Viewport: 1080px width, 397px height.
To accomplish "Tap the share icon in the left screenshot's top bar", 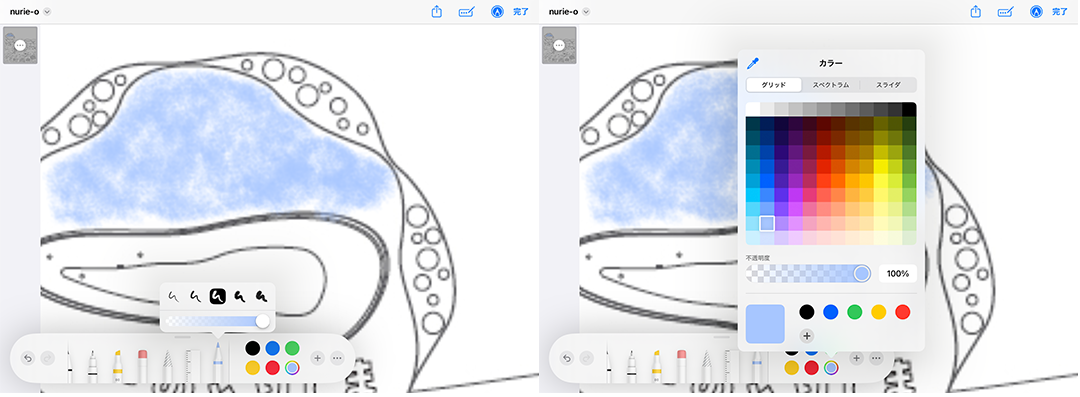I will pos(437,12).
